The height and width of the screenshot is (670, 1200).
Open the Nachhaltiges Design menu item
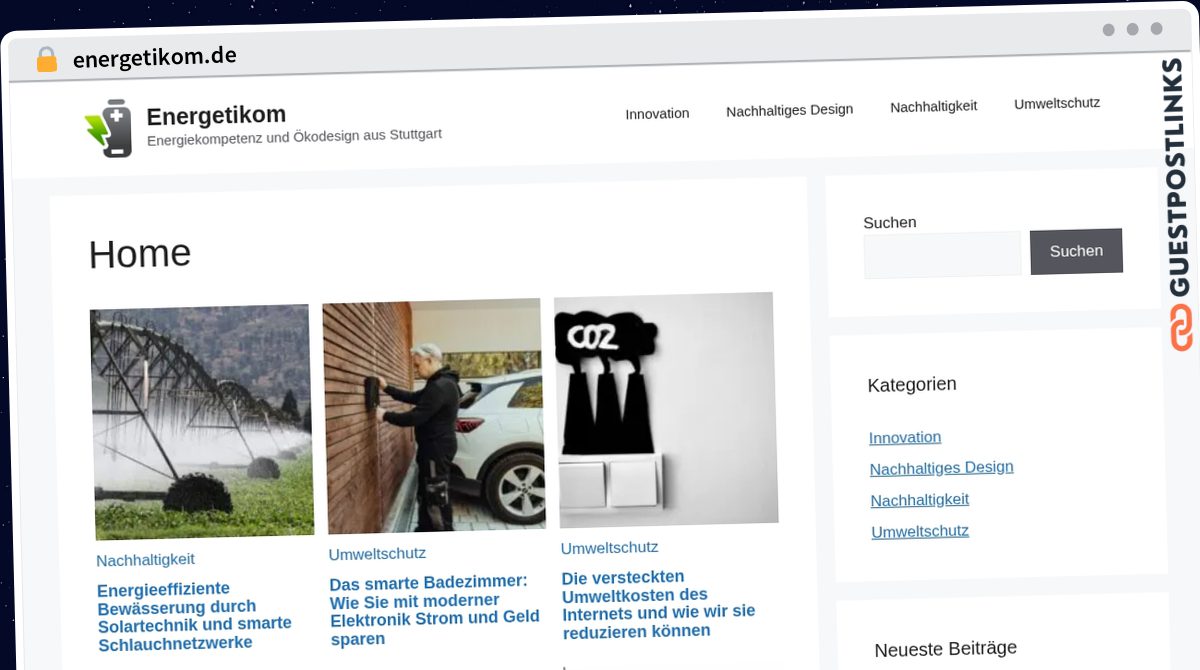coord(789,110)
